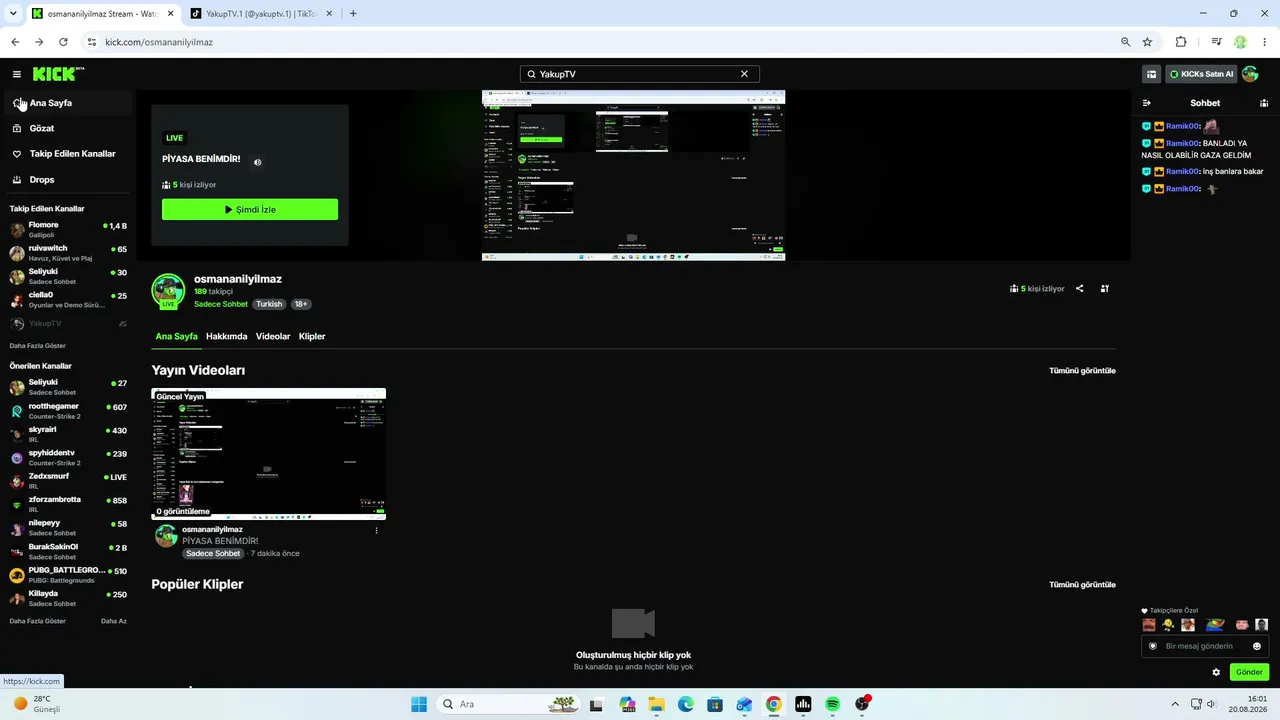
Task: Show the chat viewers list icon
Action: coord(1264,103)
